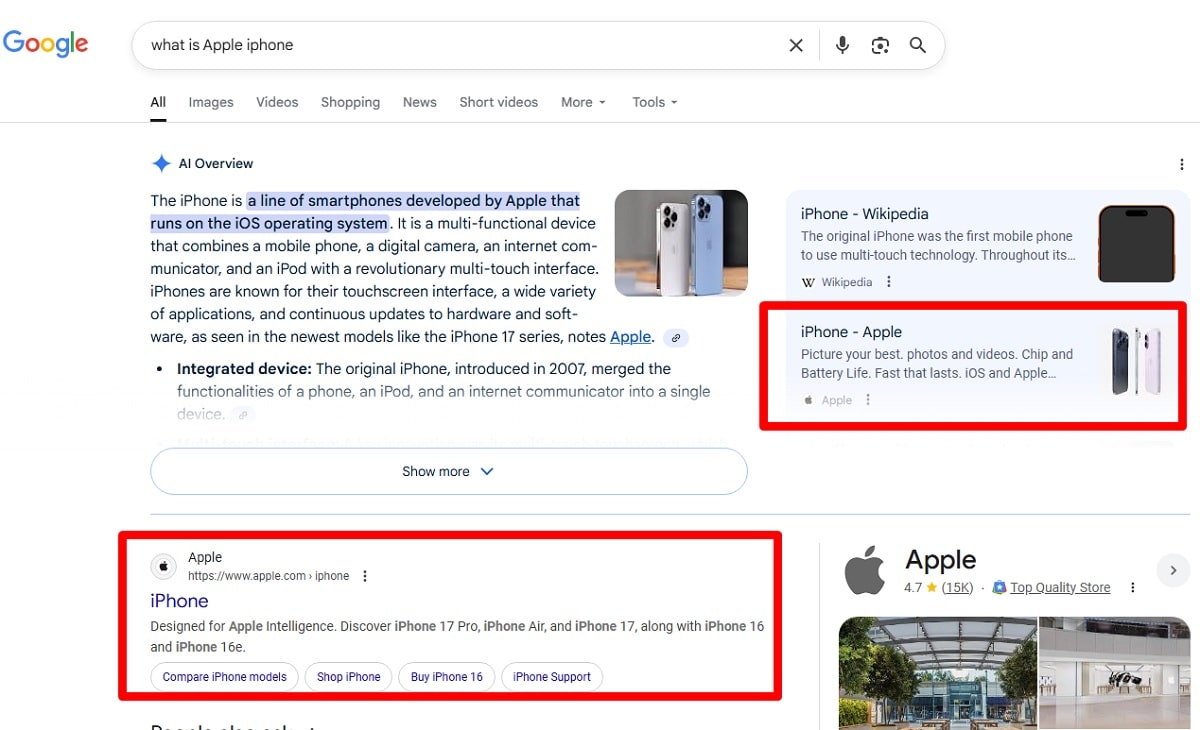Switch to the Images tab

tap(210, 102)
